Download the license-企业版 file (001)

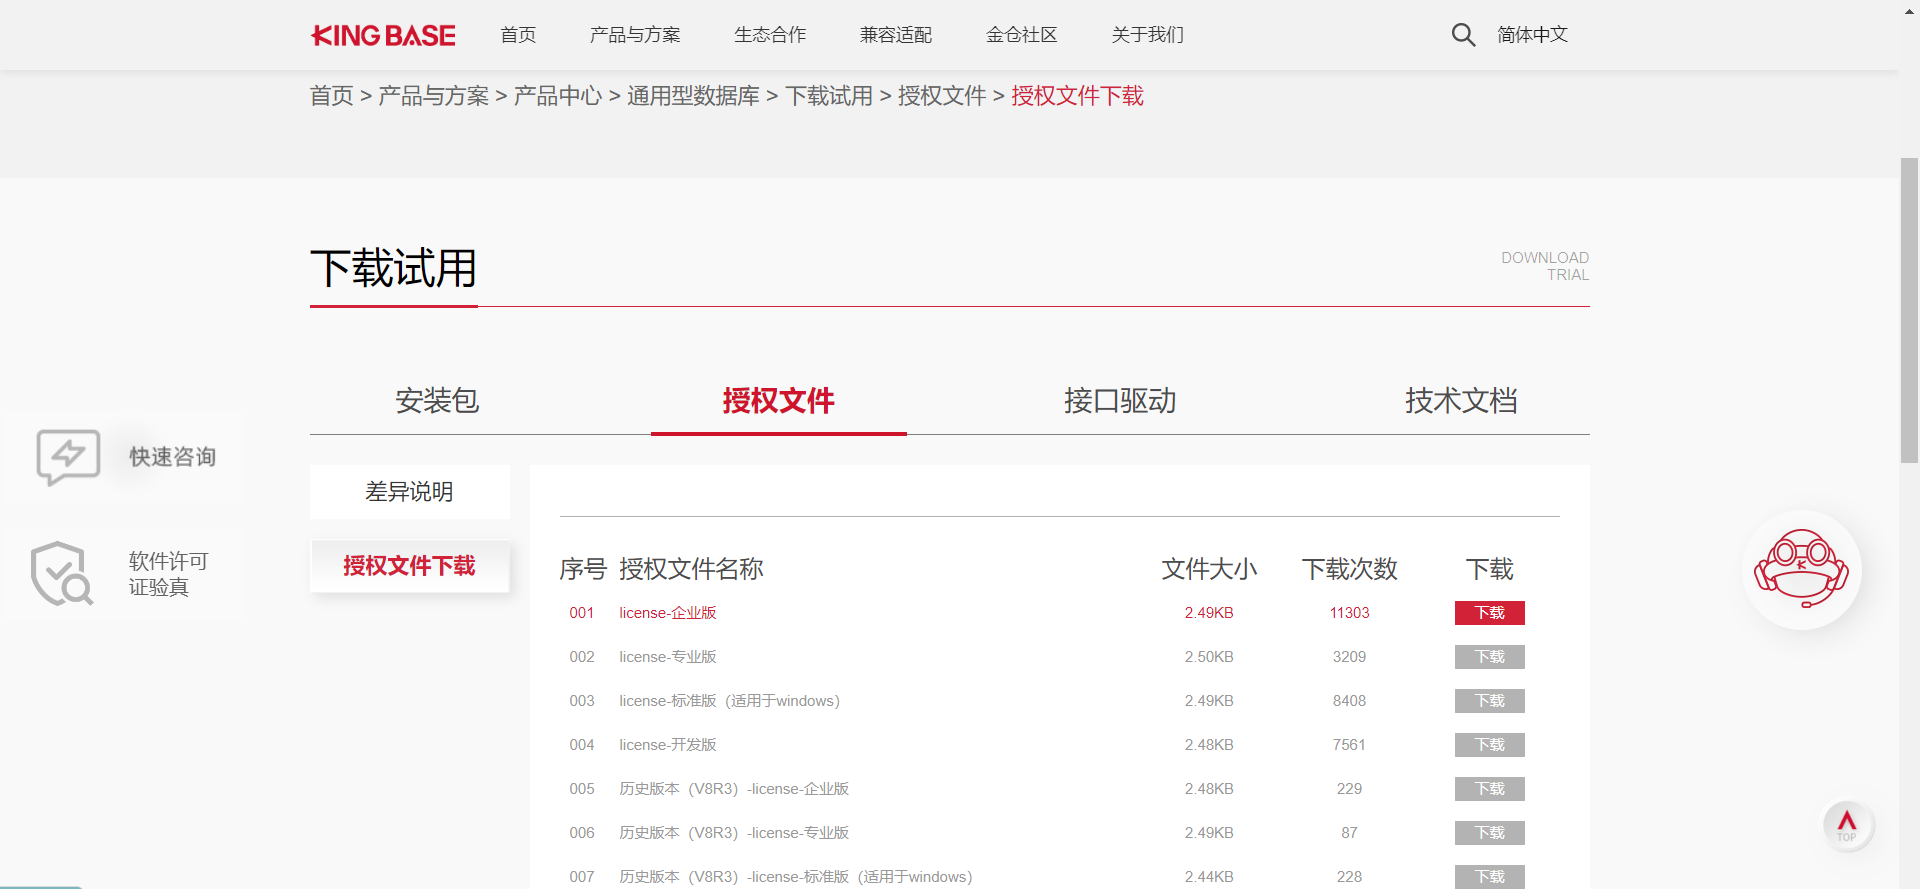[x=1490, y=613]
